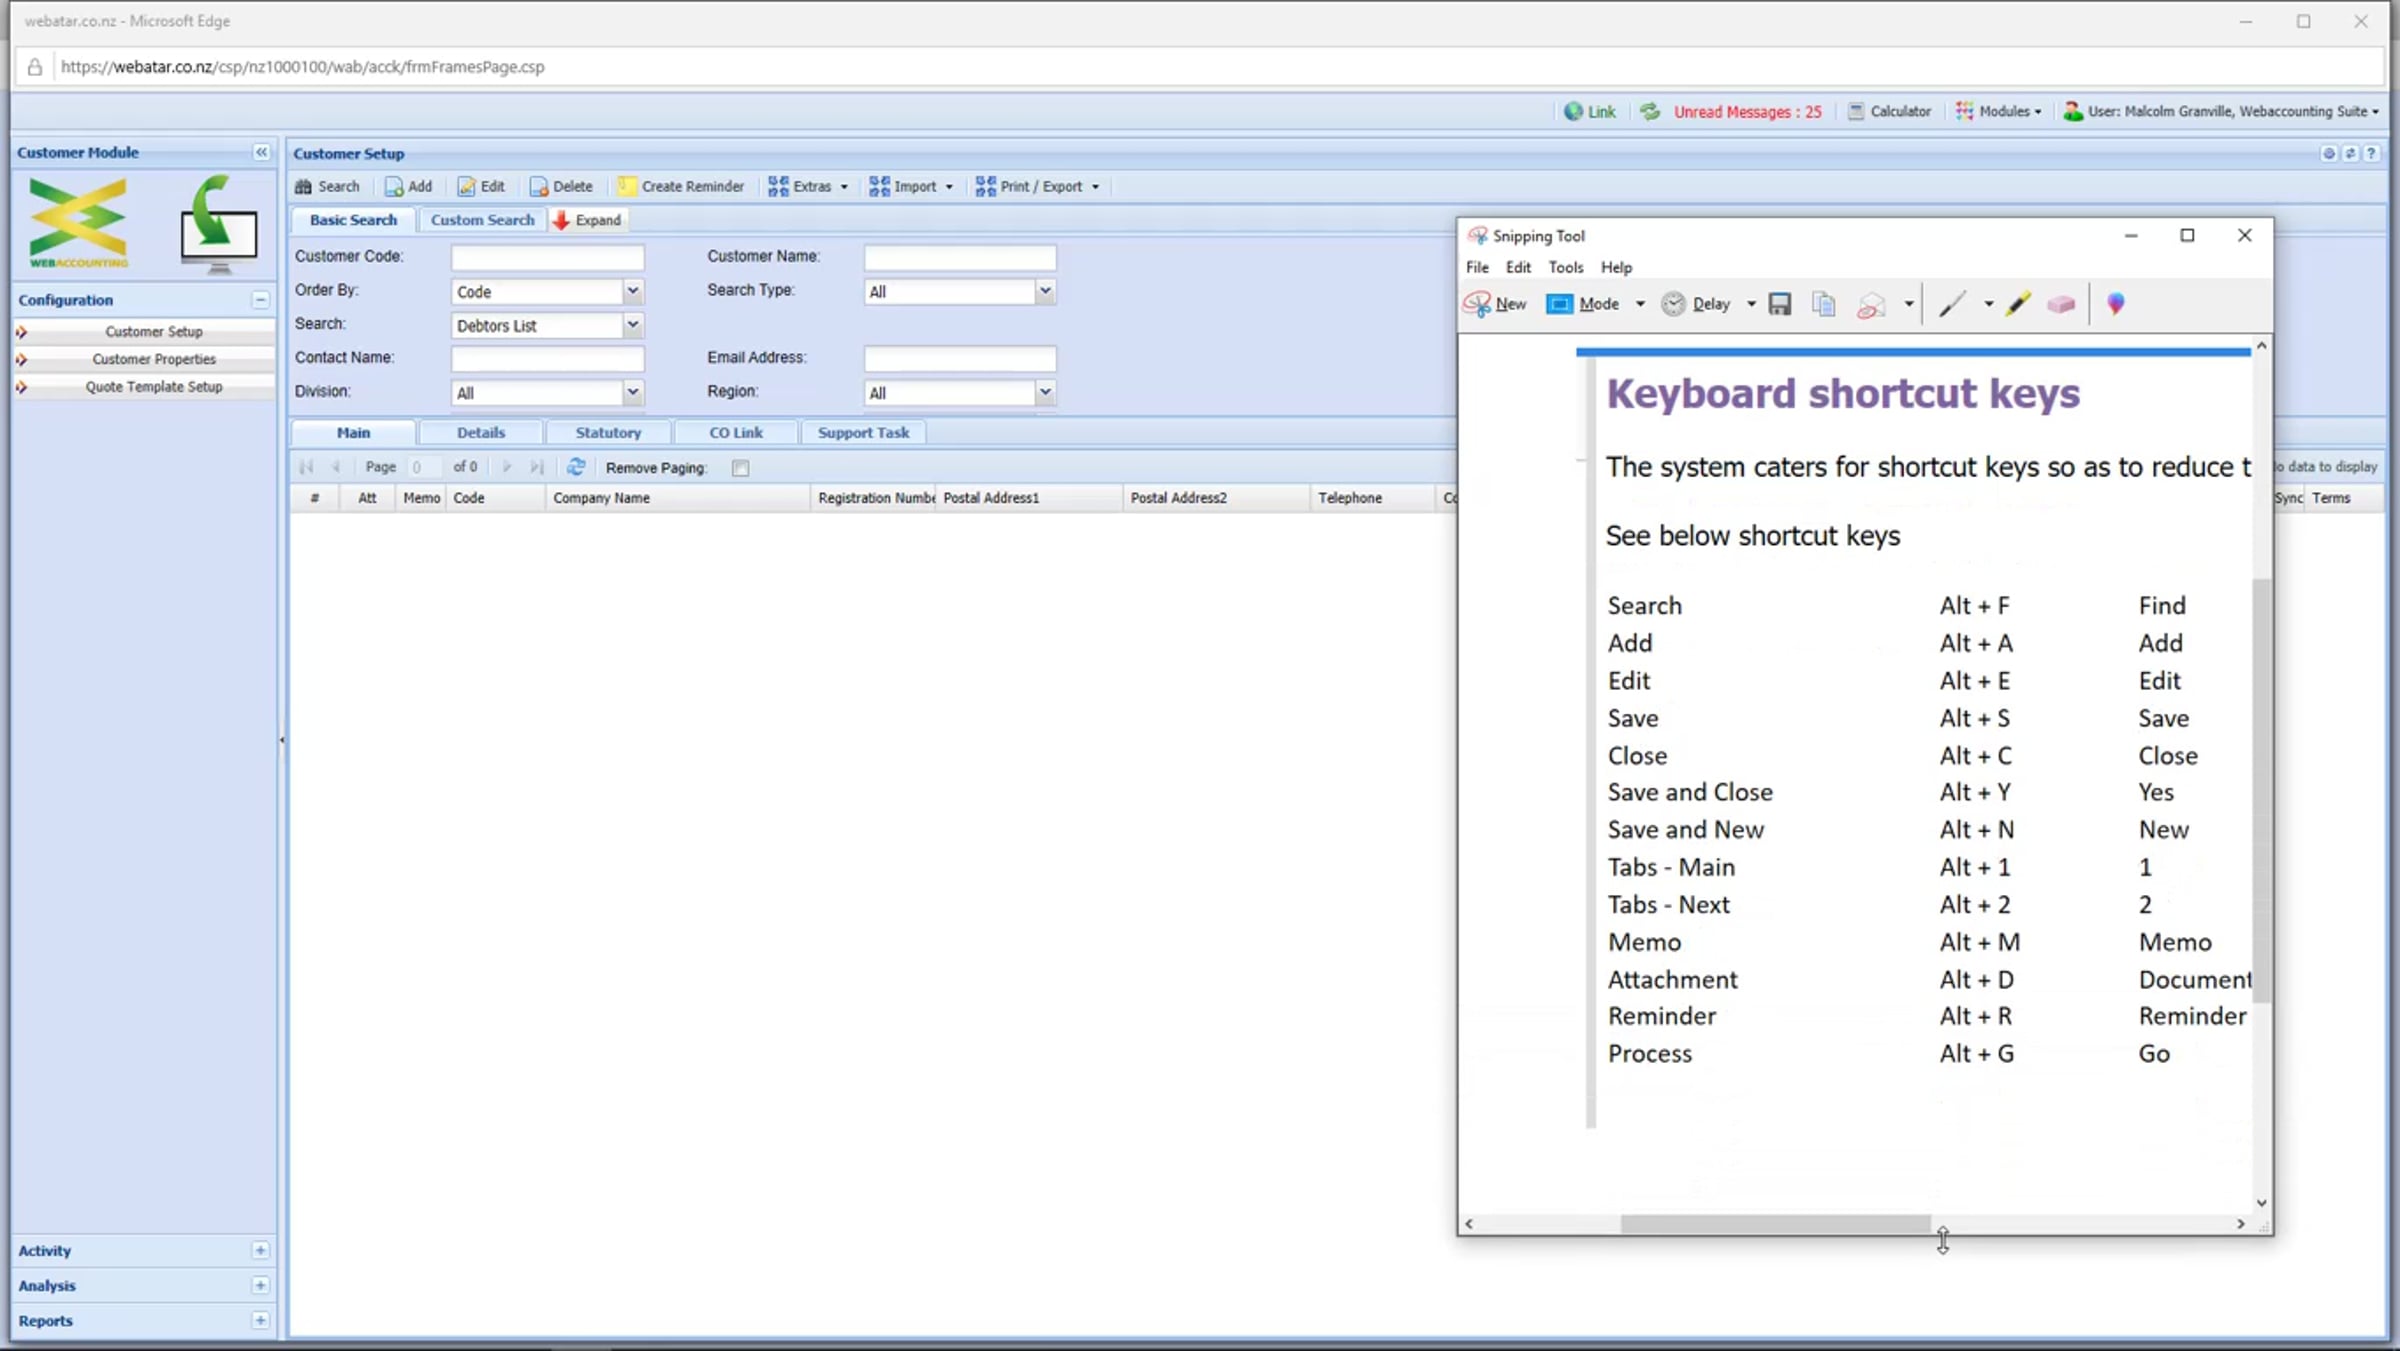Click the Webaccounting logo in the sidebar
Screen dimensions: 2400x1351
79,223
